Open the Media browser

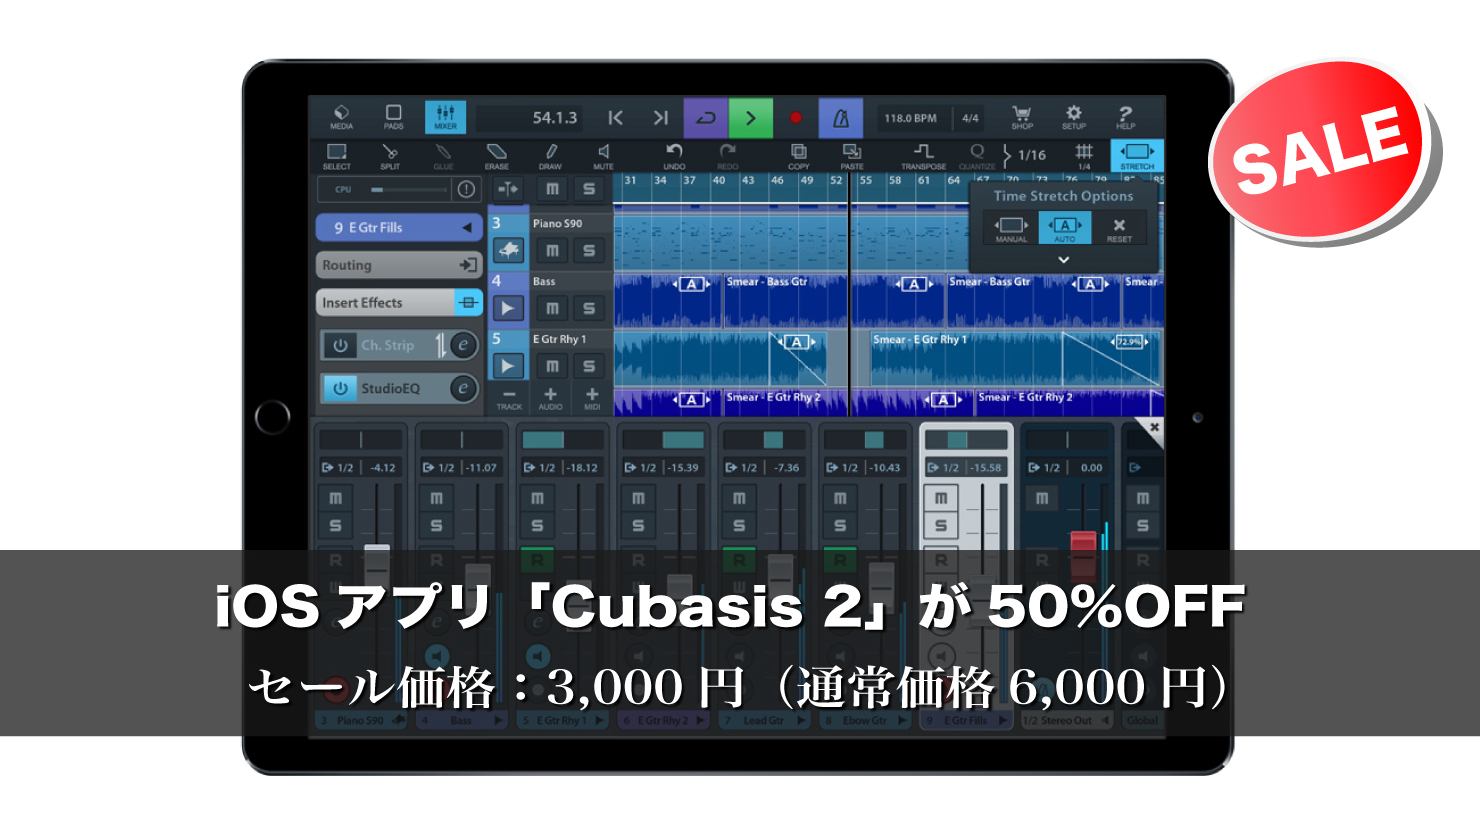(x=341, y=117)
